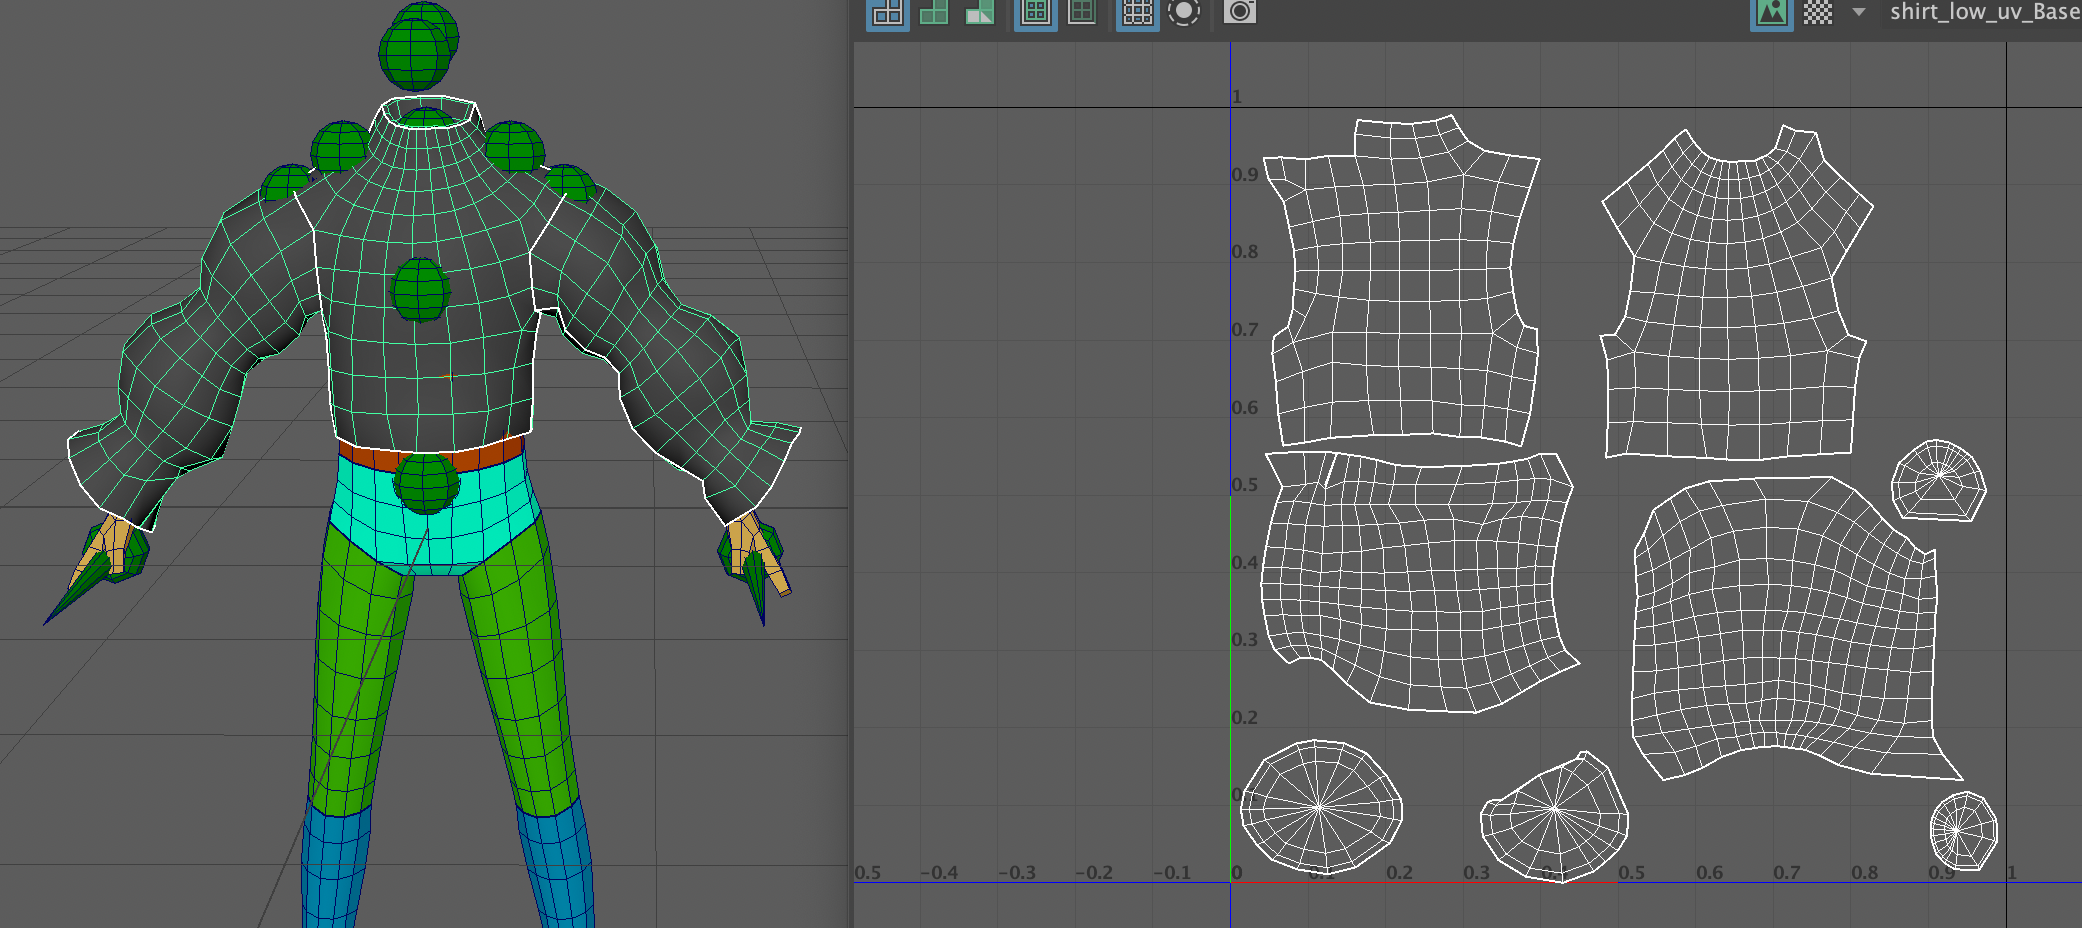
Task: Toggle the display image icon
Action: coord(1771,13)
